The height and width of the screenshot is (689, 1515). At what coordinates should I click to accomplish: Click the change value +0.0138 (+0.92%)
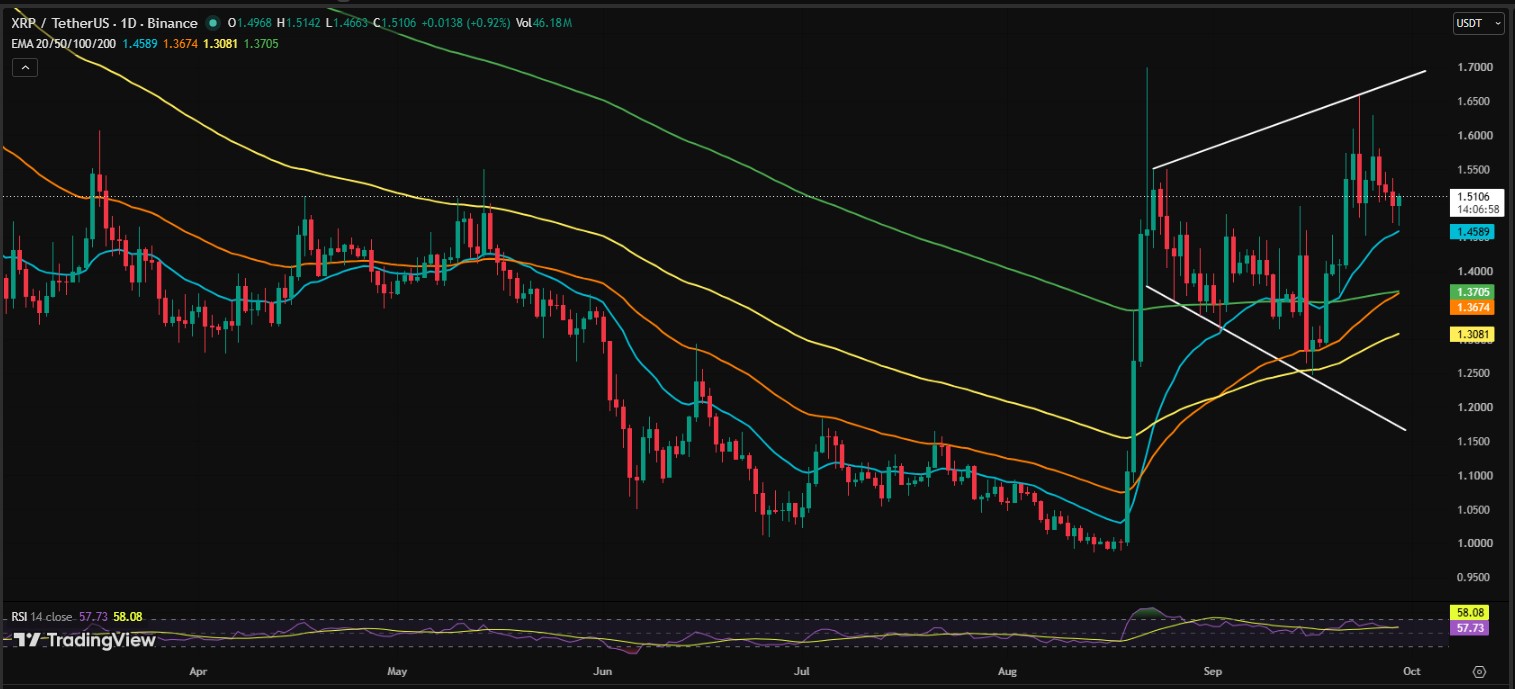[x=468, y=23]
